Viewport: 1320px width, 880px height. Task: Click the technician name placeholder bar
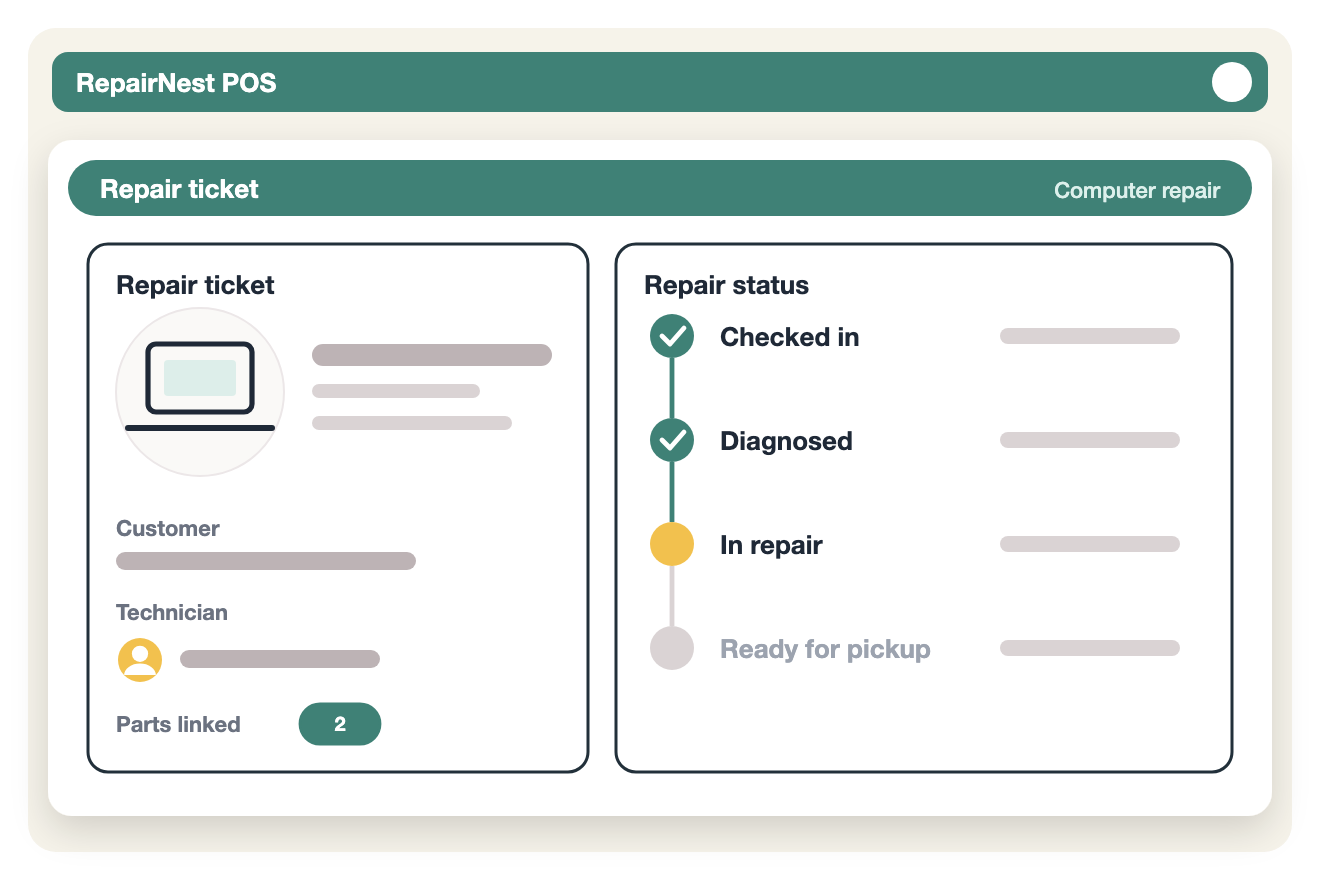pyautogui.click(x=280, y=659)
